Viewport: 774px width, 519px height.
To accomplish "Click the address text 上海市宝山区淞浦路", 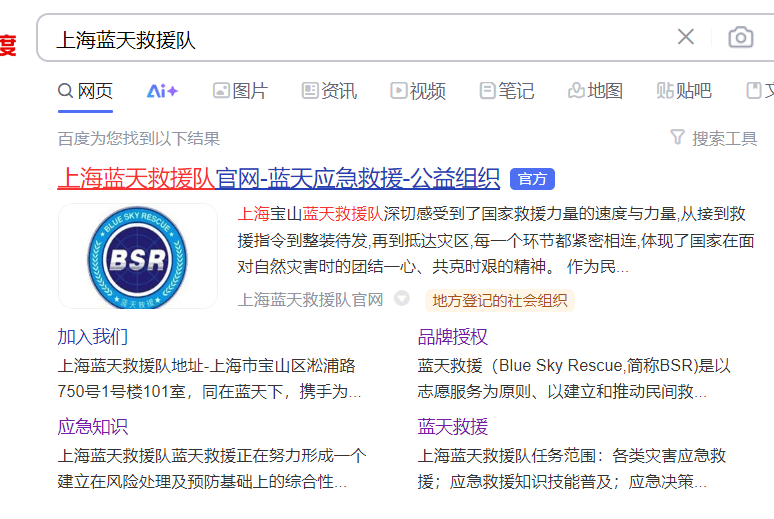I will pos(283,366).
